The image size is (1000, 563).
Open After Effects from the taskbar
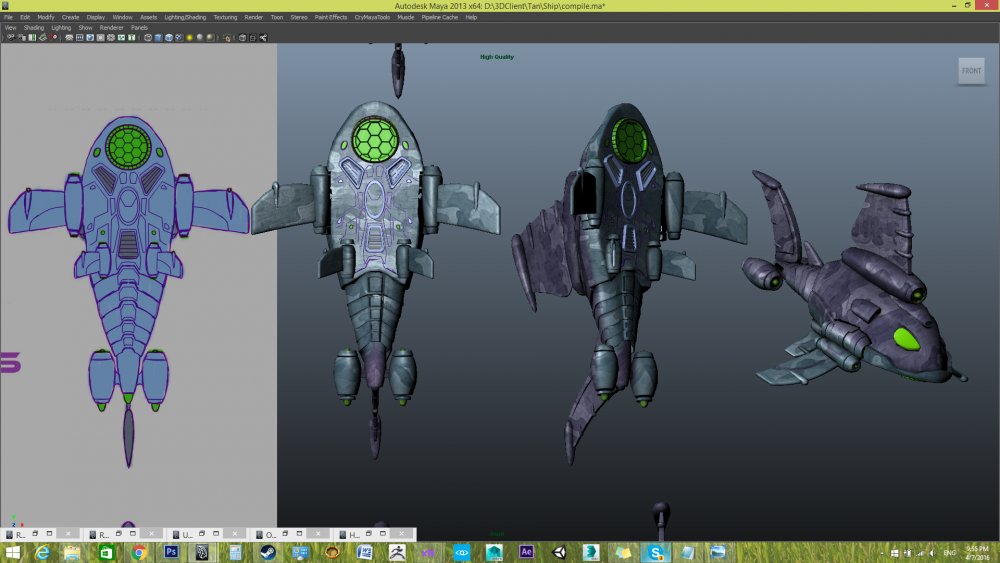tap(526, 552)
